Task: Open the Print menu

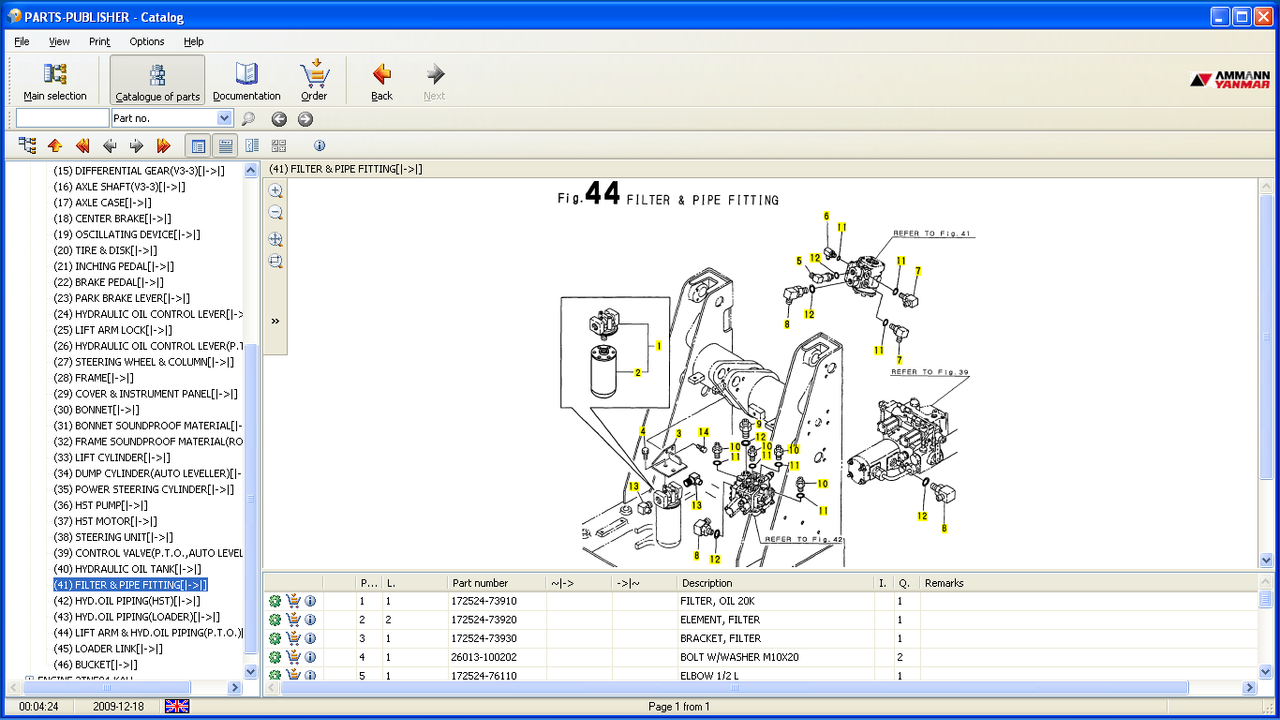Action: pos(99,42)
